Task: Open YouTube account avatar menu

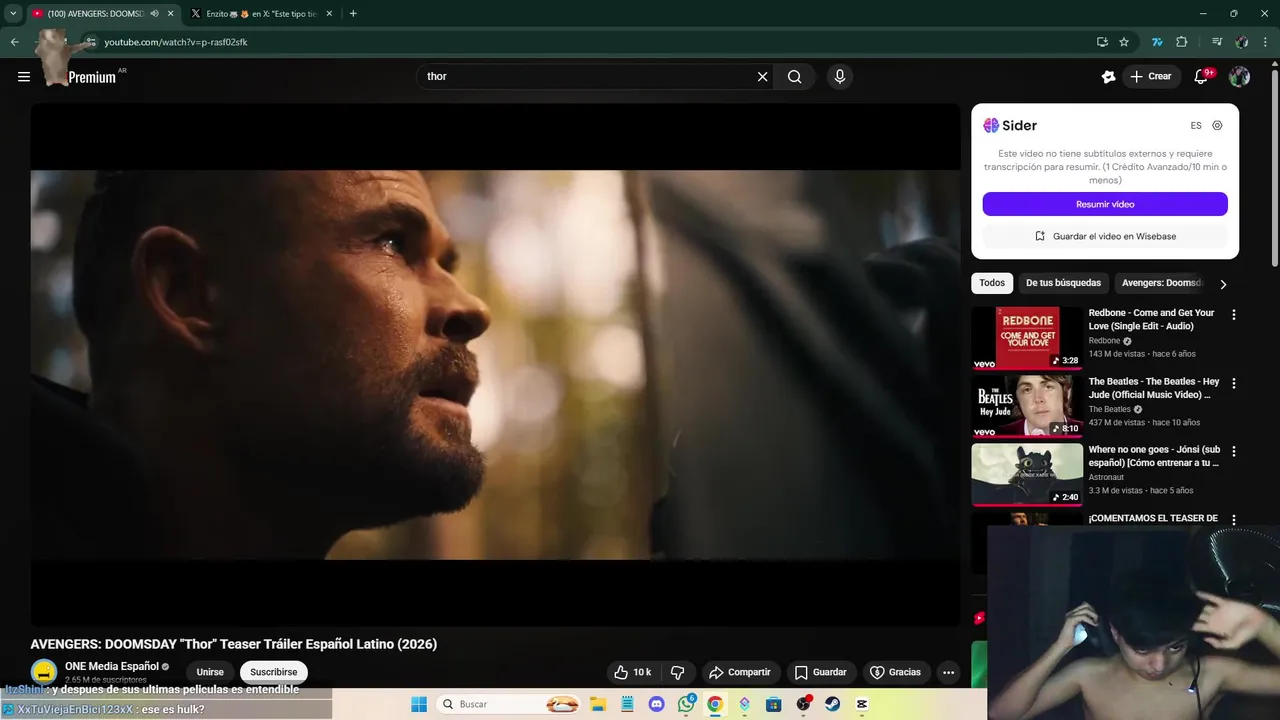Action: (x=1239, y=77)
